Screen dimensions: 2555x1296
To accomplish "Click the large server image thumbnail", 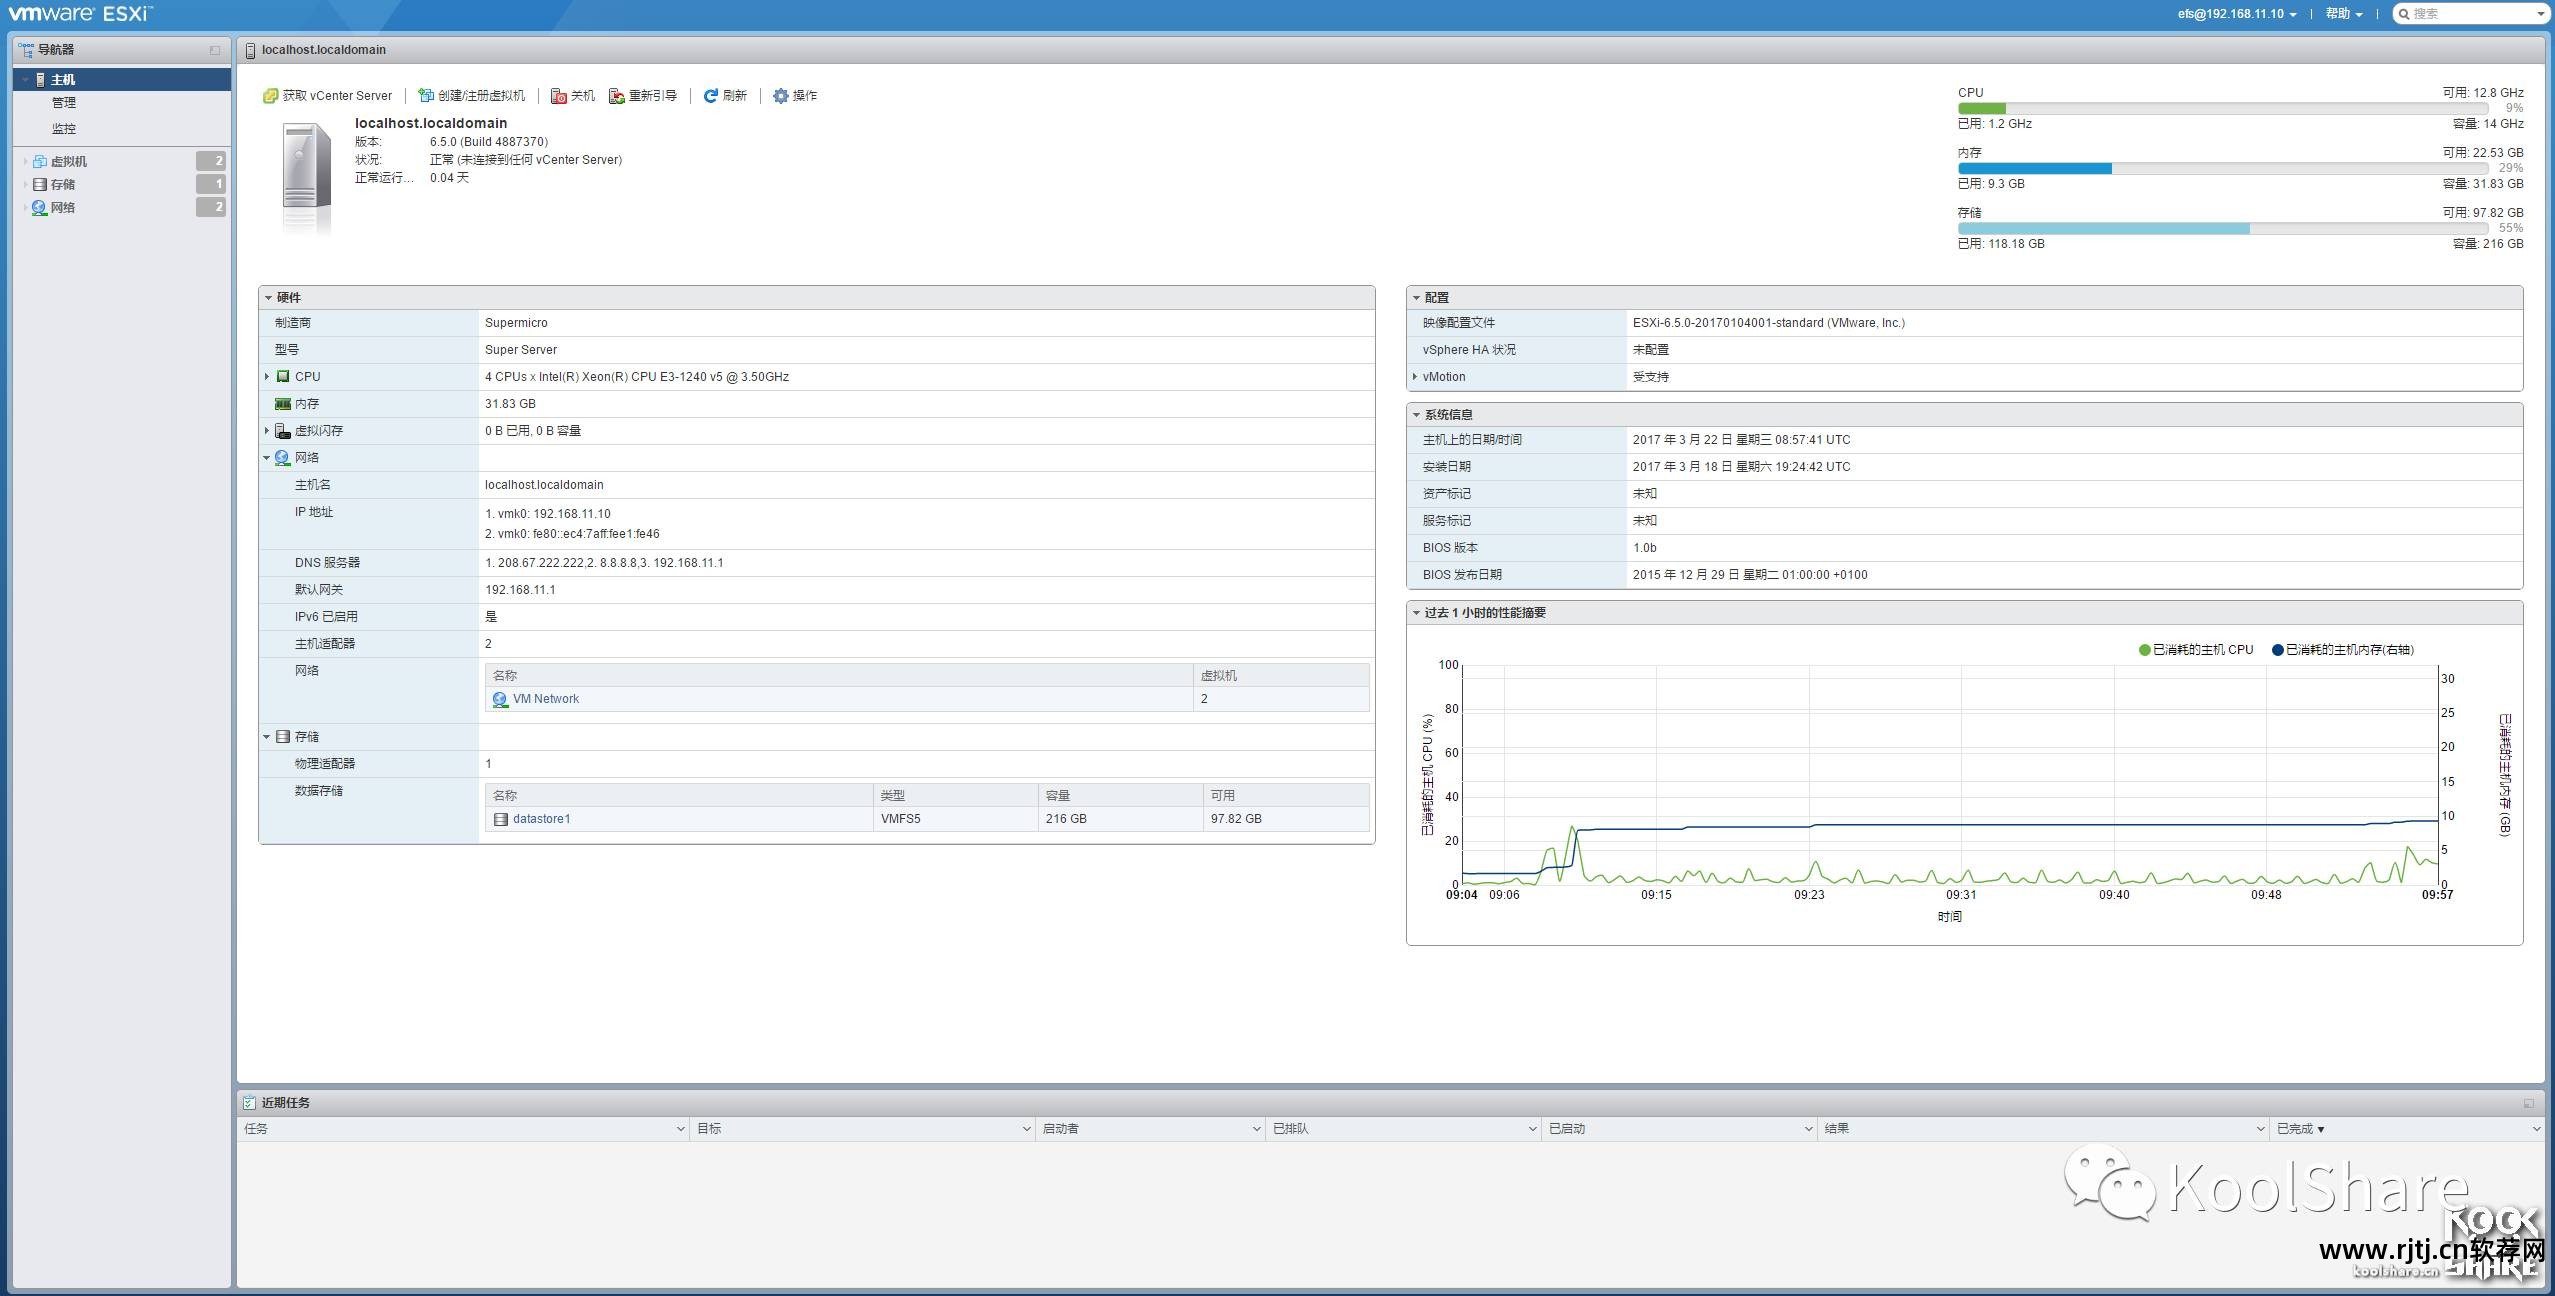I will pyautogui.click(x=306, y=180).
